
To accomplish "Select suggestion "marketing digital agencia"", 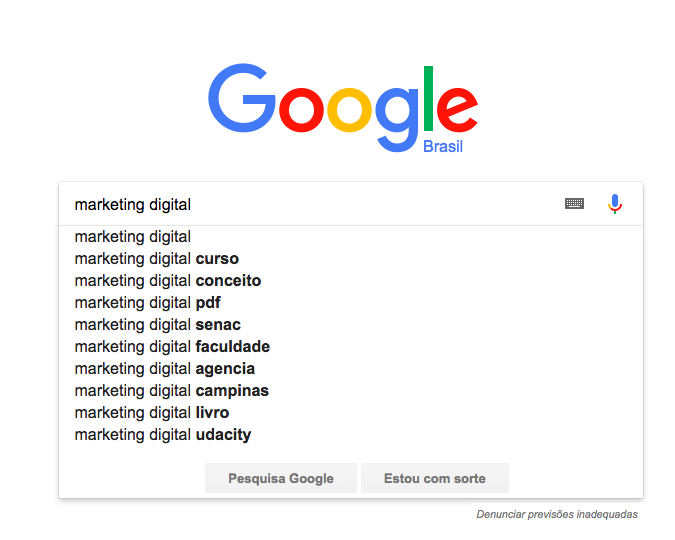I will (165, 369).
